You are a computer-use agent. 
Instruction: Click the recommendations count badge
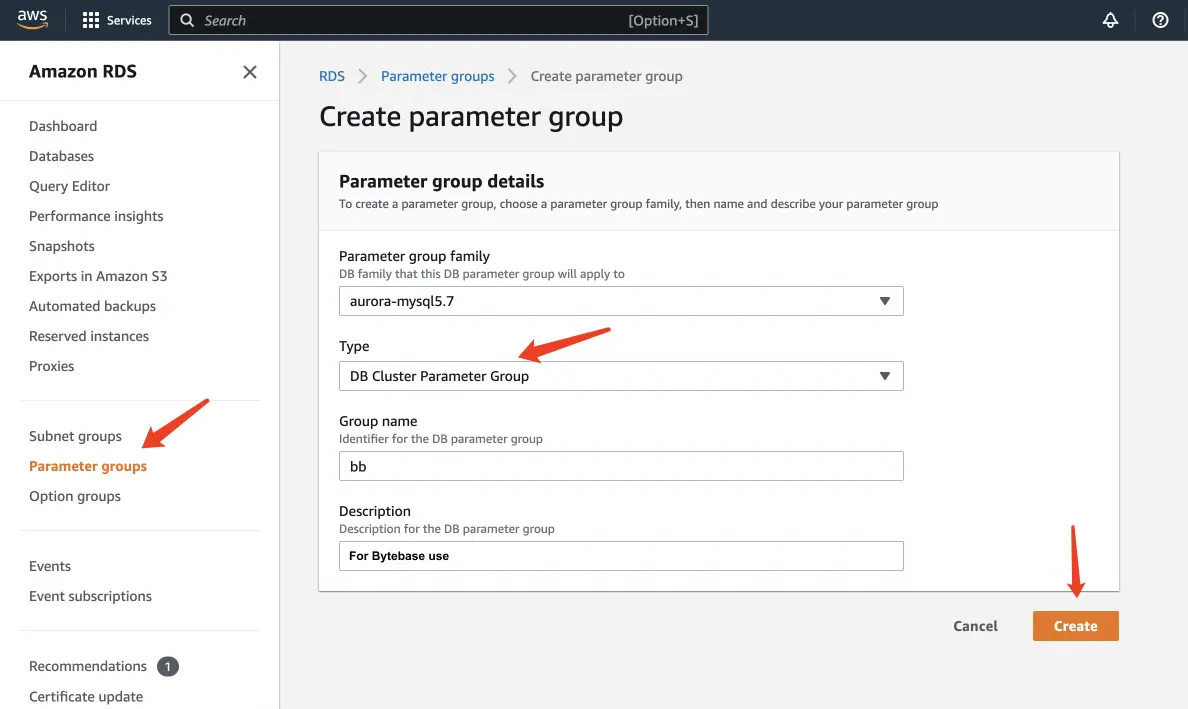(167, 667)
